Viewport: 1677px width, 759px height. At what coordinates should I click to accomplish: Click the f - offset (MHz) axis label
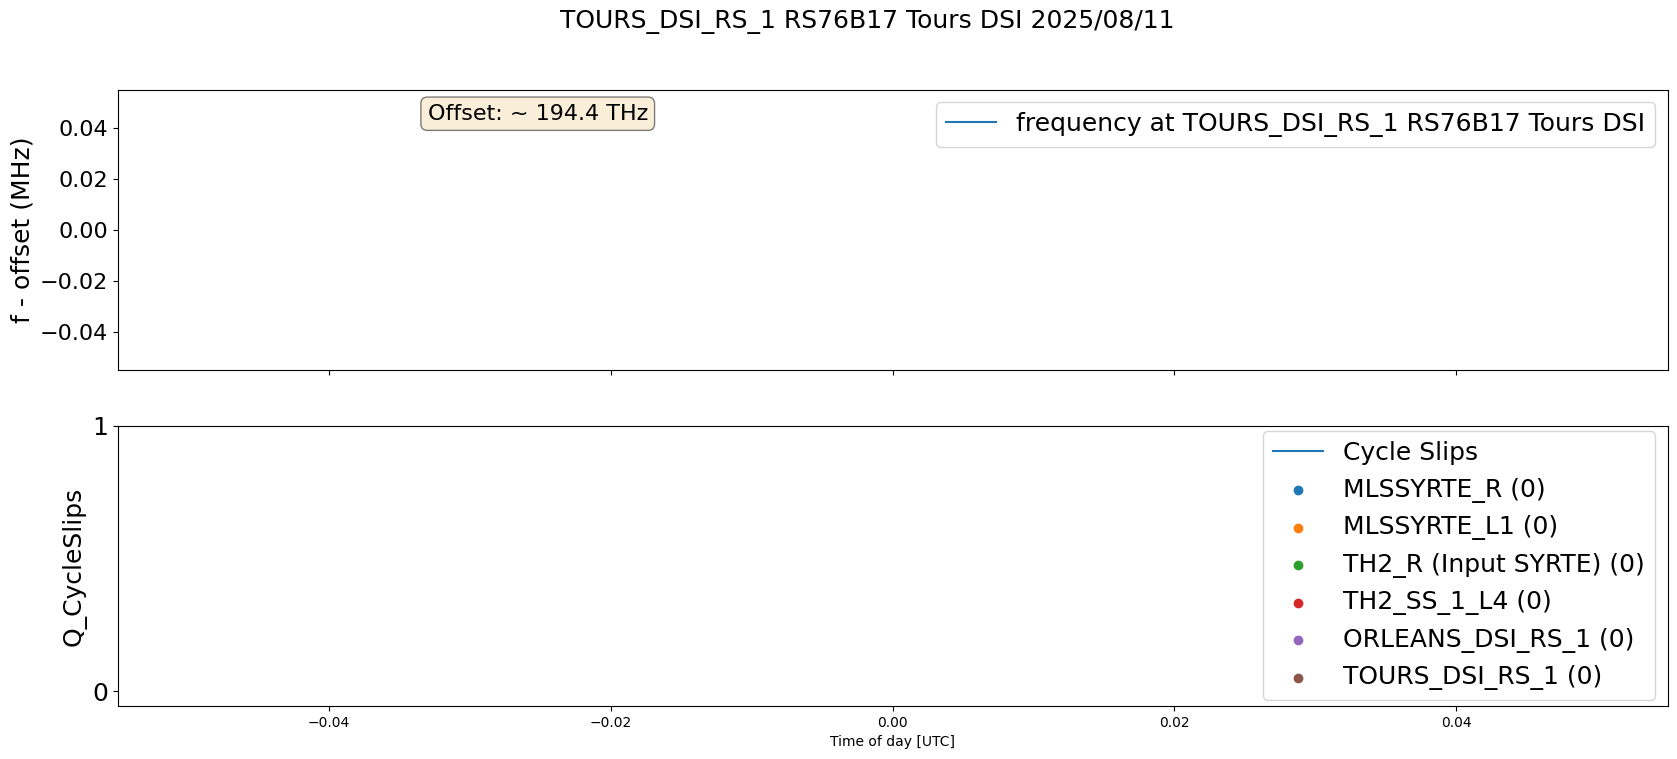21,230
